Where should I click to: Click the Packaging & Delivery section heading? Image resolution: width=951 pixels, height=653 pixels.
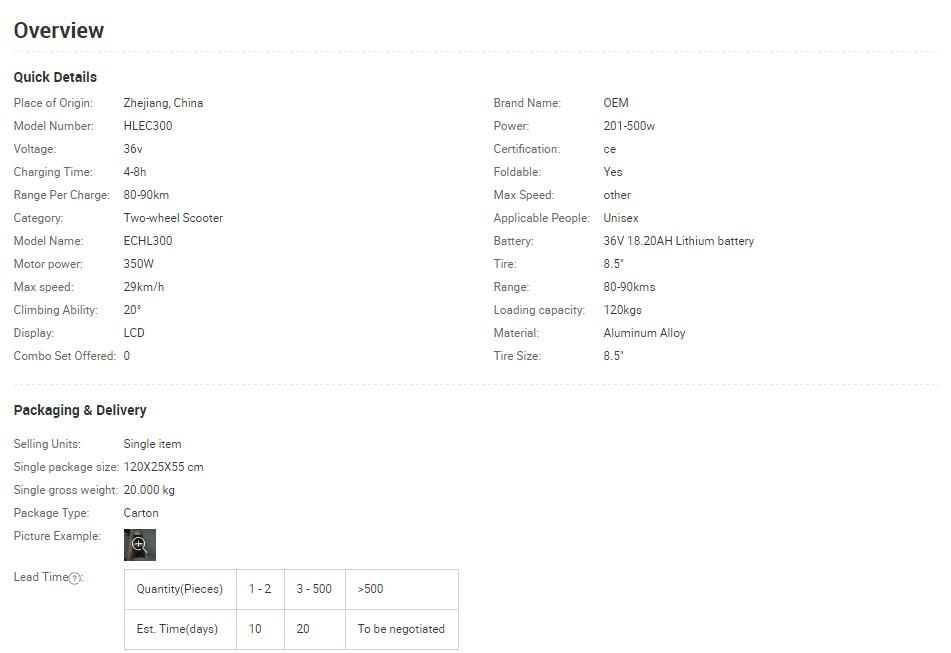click(x=80, y=410)
